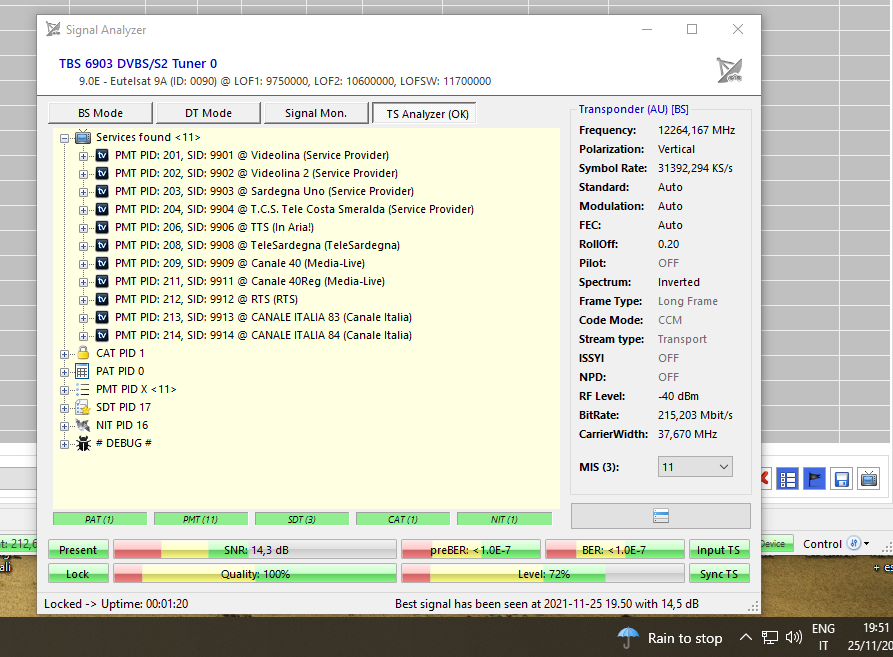Click the NIT (1) indicator

tap(504, 519)
